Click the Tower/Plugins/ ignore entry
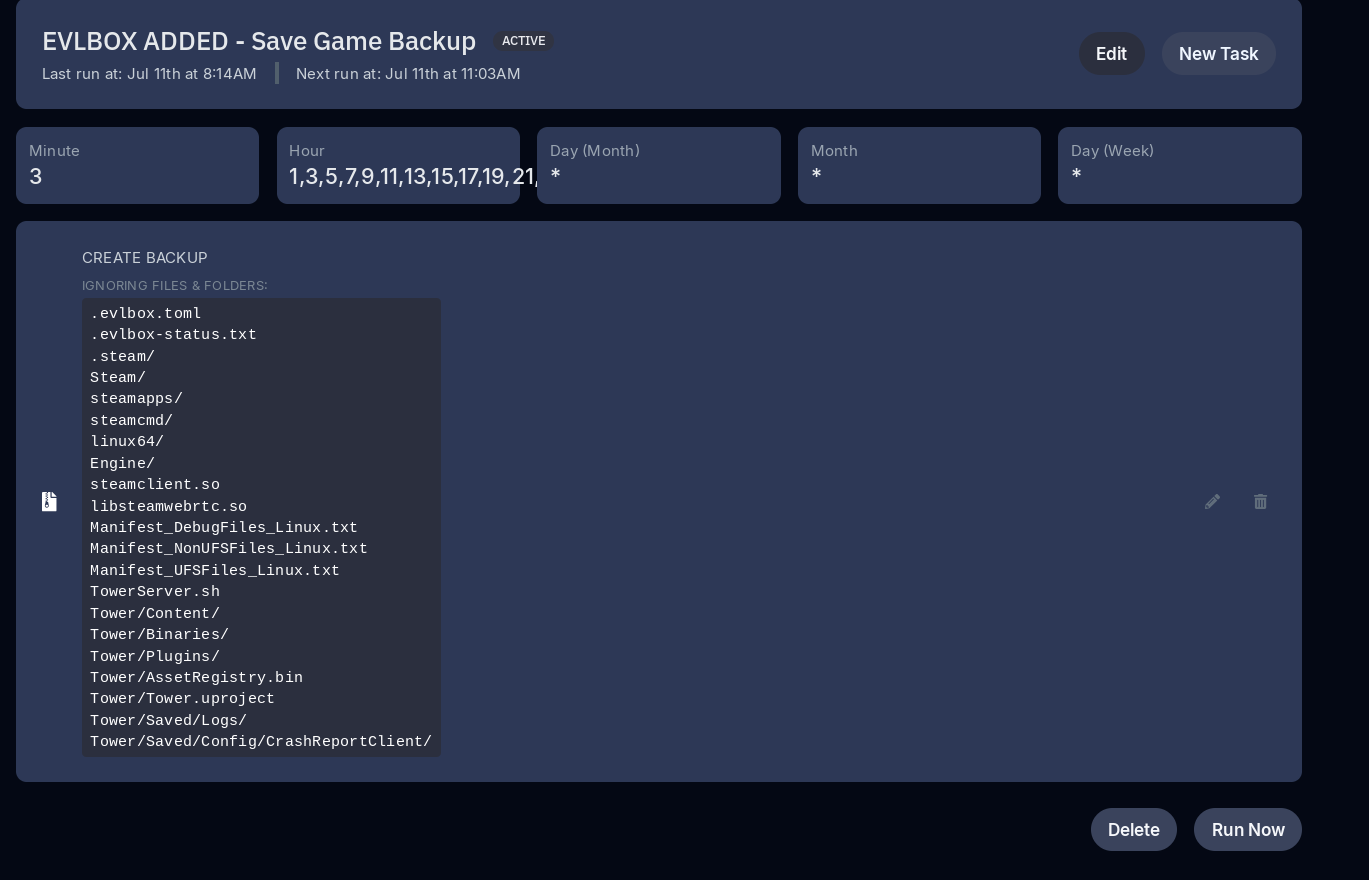The height and width of the screenshot is (880, 1369). click(155, 657)
